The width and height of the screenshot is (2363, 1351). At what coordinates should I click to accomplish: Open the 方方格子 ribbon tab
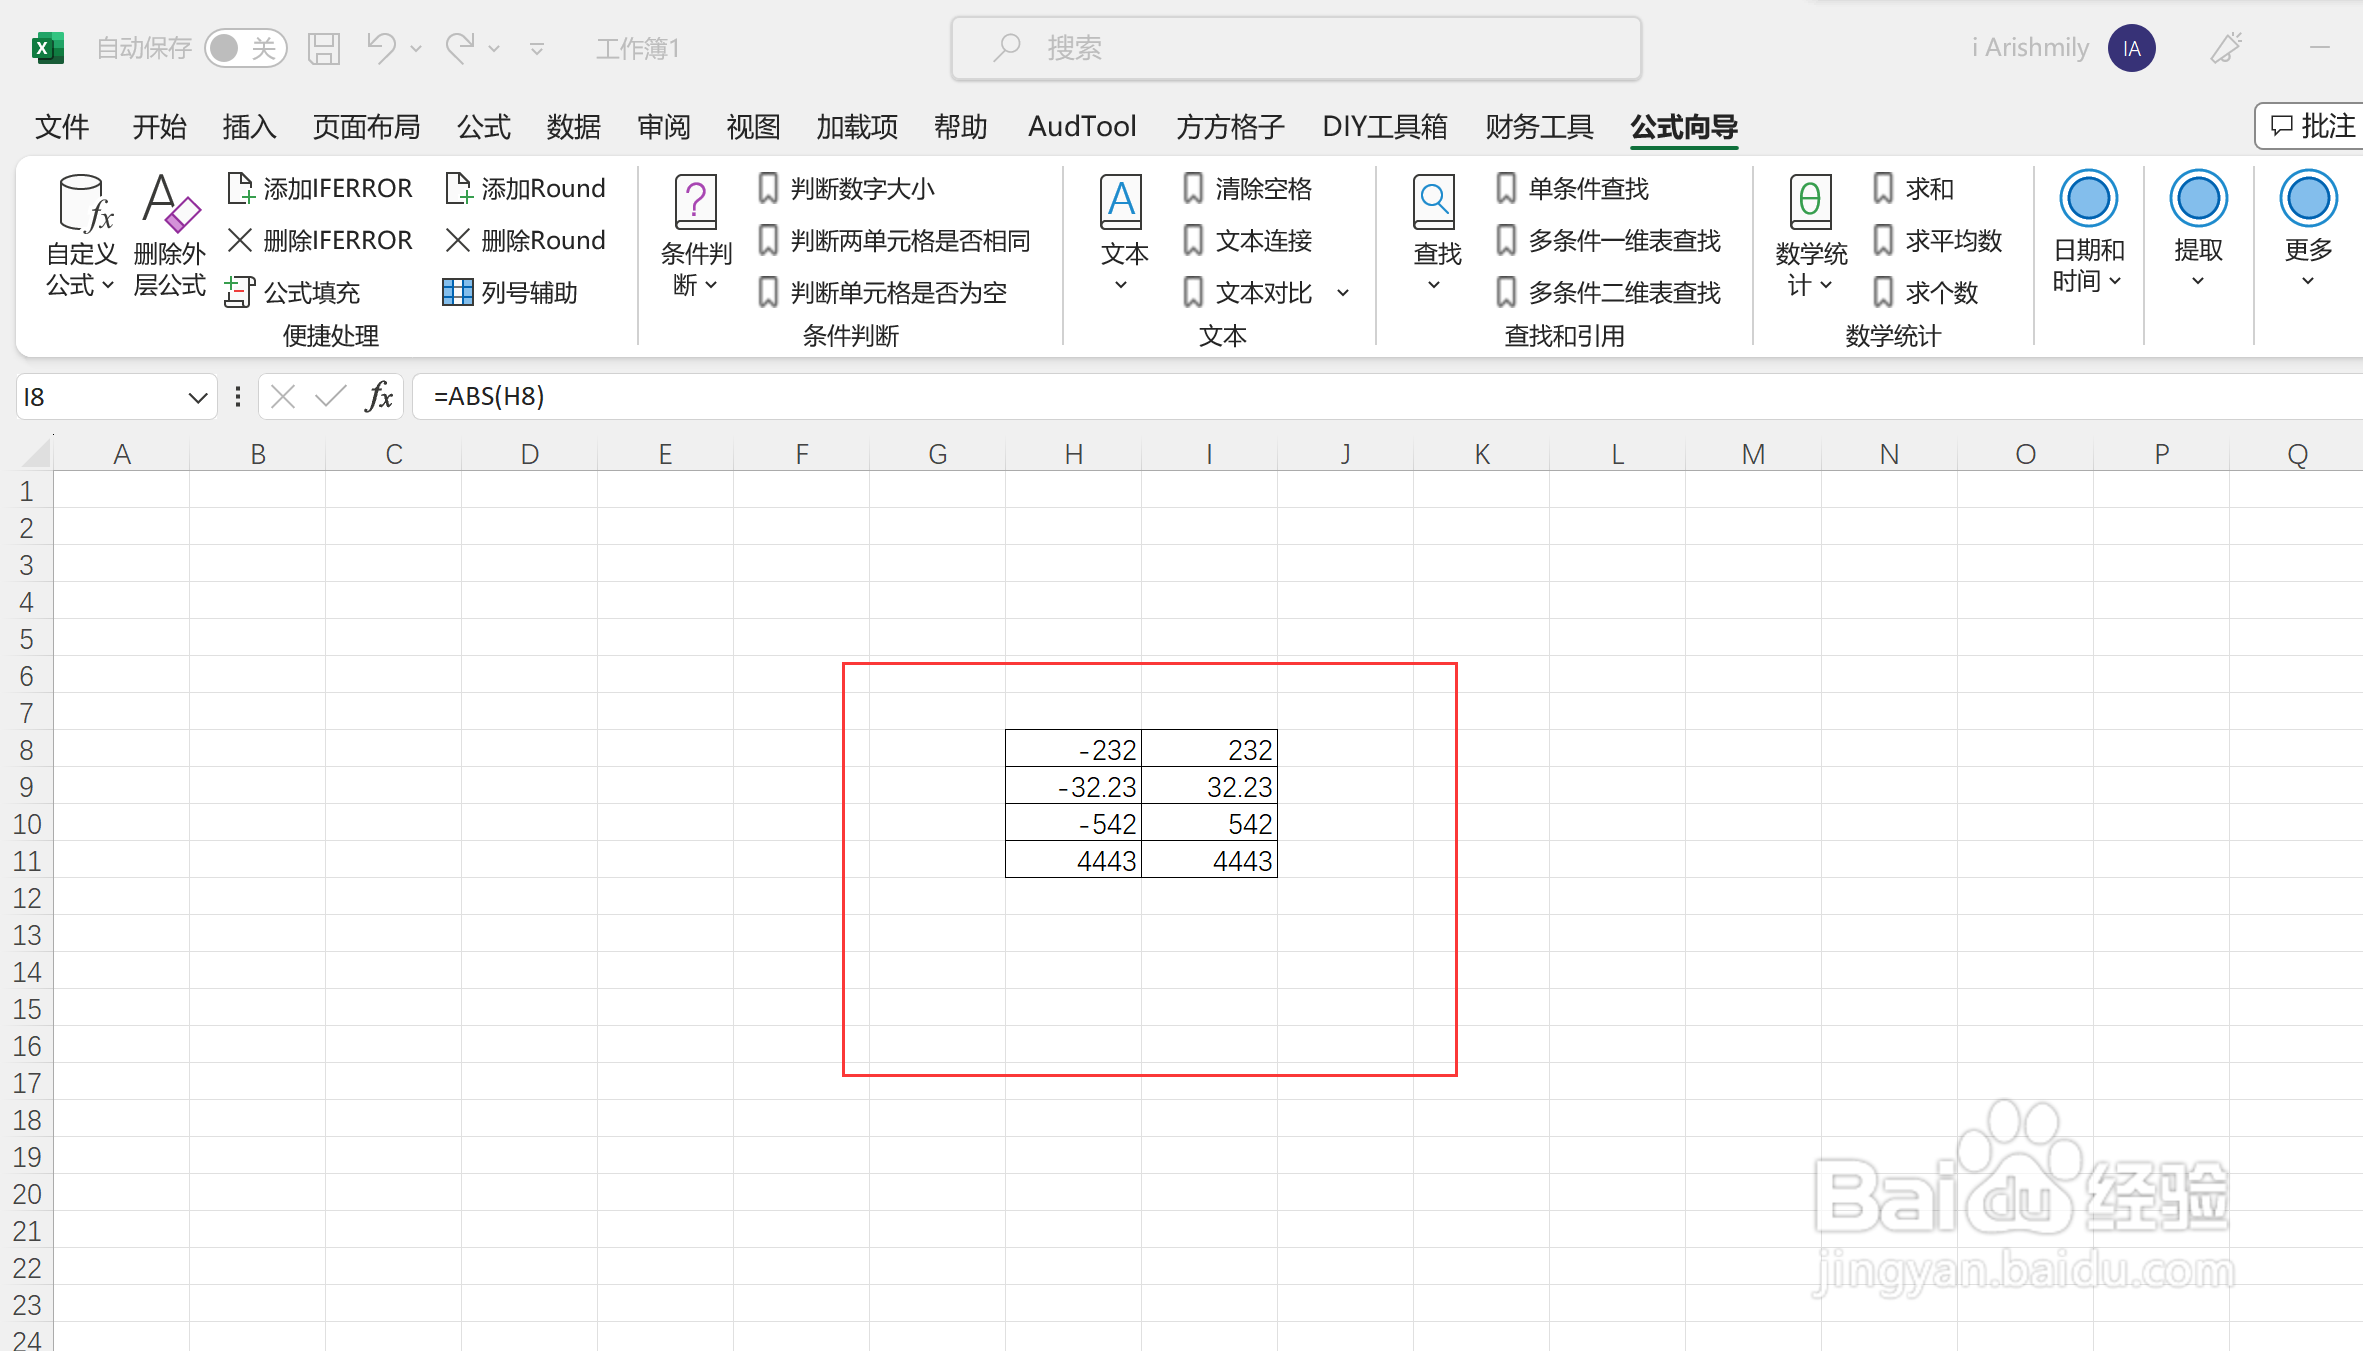click(1229, 127)
